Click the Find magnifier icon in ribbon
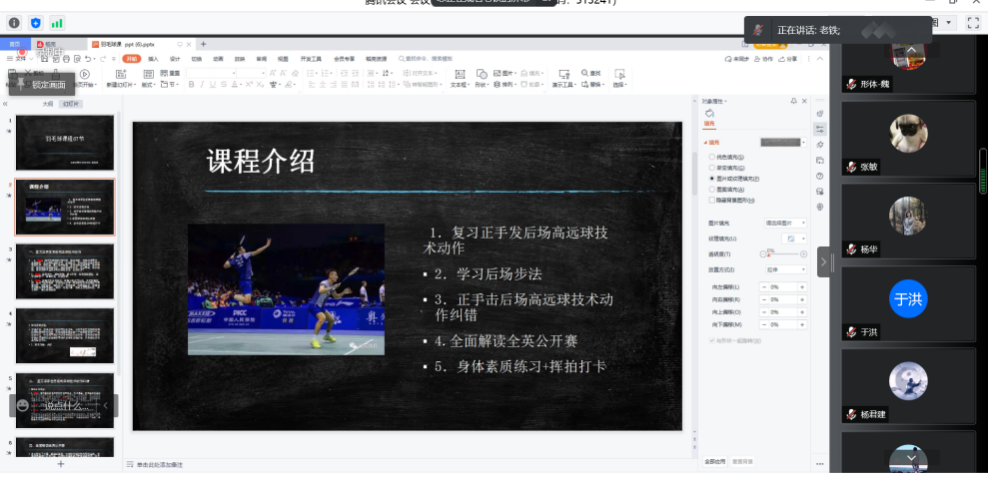The height and width of the screenshot is (477, 988). pyautogui.click(x=586, y=74)
